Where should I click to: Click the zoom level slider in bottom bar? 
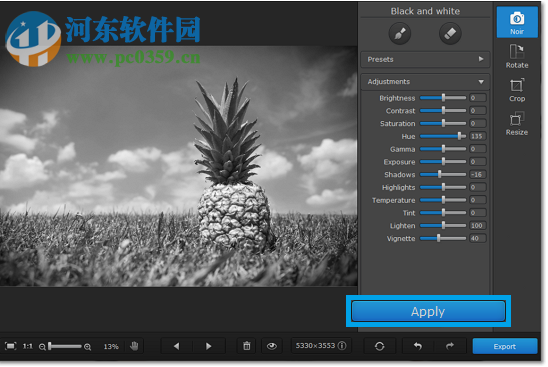tap(65, 346)
